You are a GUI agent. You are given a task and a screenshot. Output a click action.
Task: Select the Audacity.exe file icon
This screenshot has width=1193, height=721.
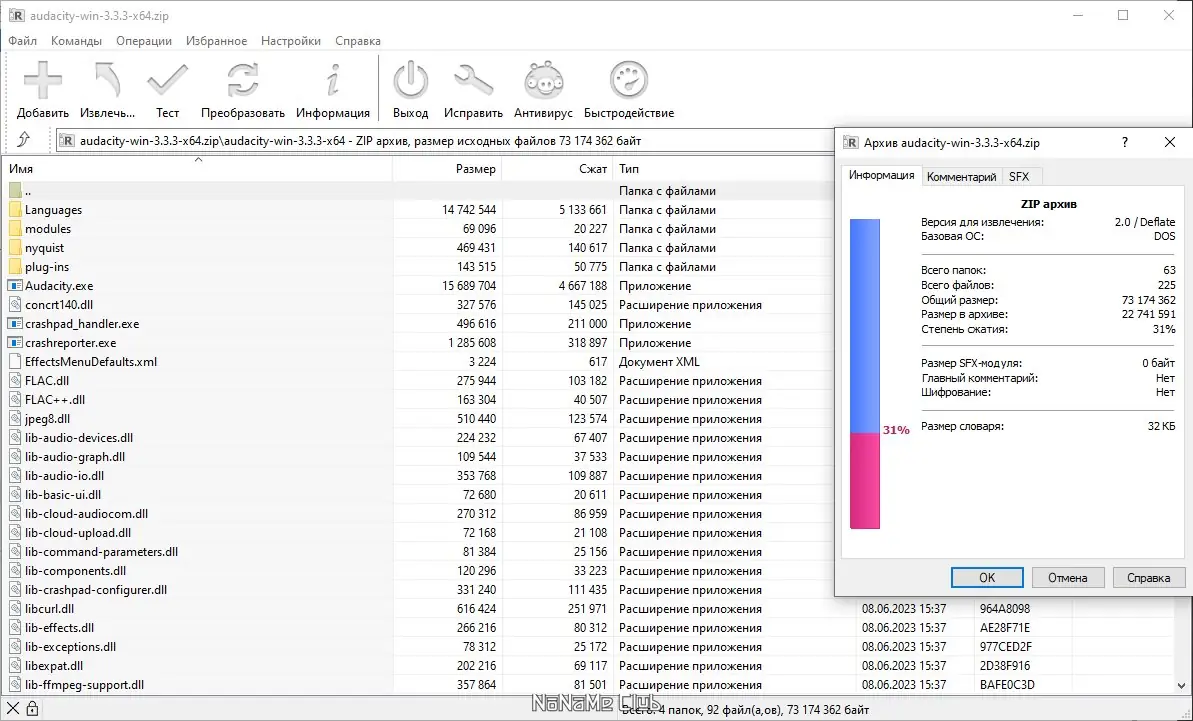point(15,285)
